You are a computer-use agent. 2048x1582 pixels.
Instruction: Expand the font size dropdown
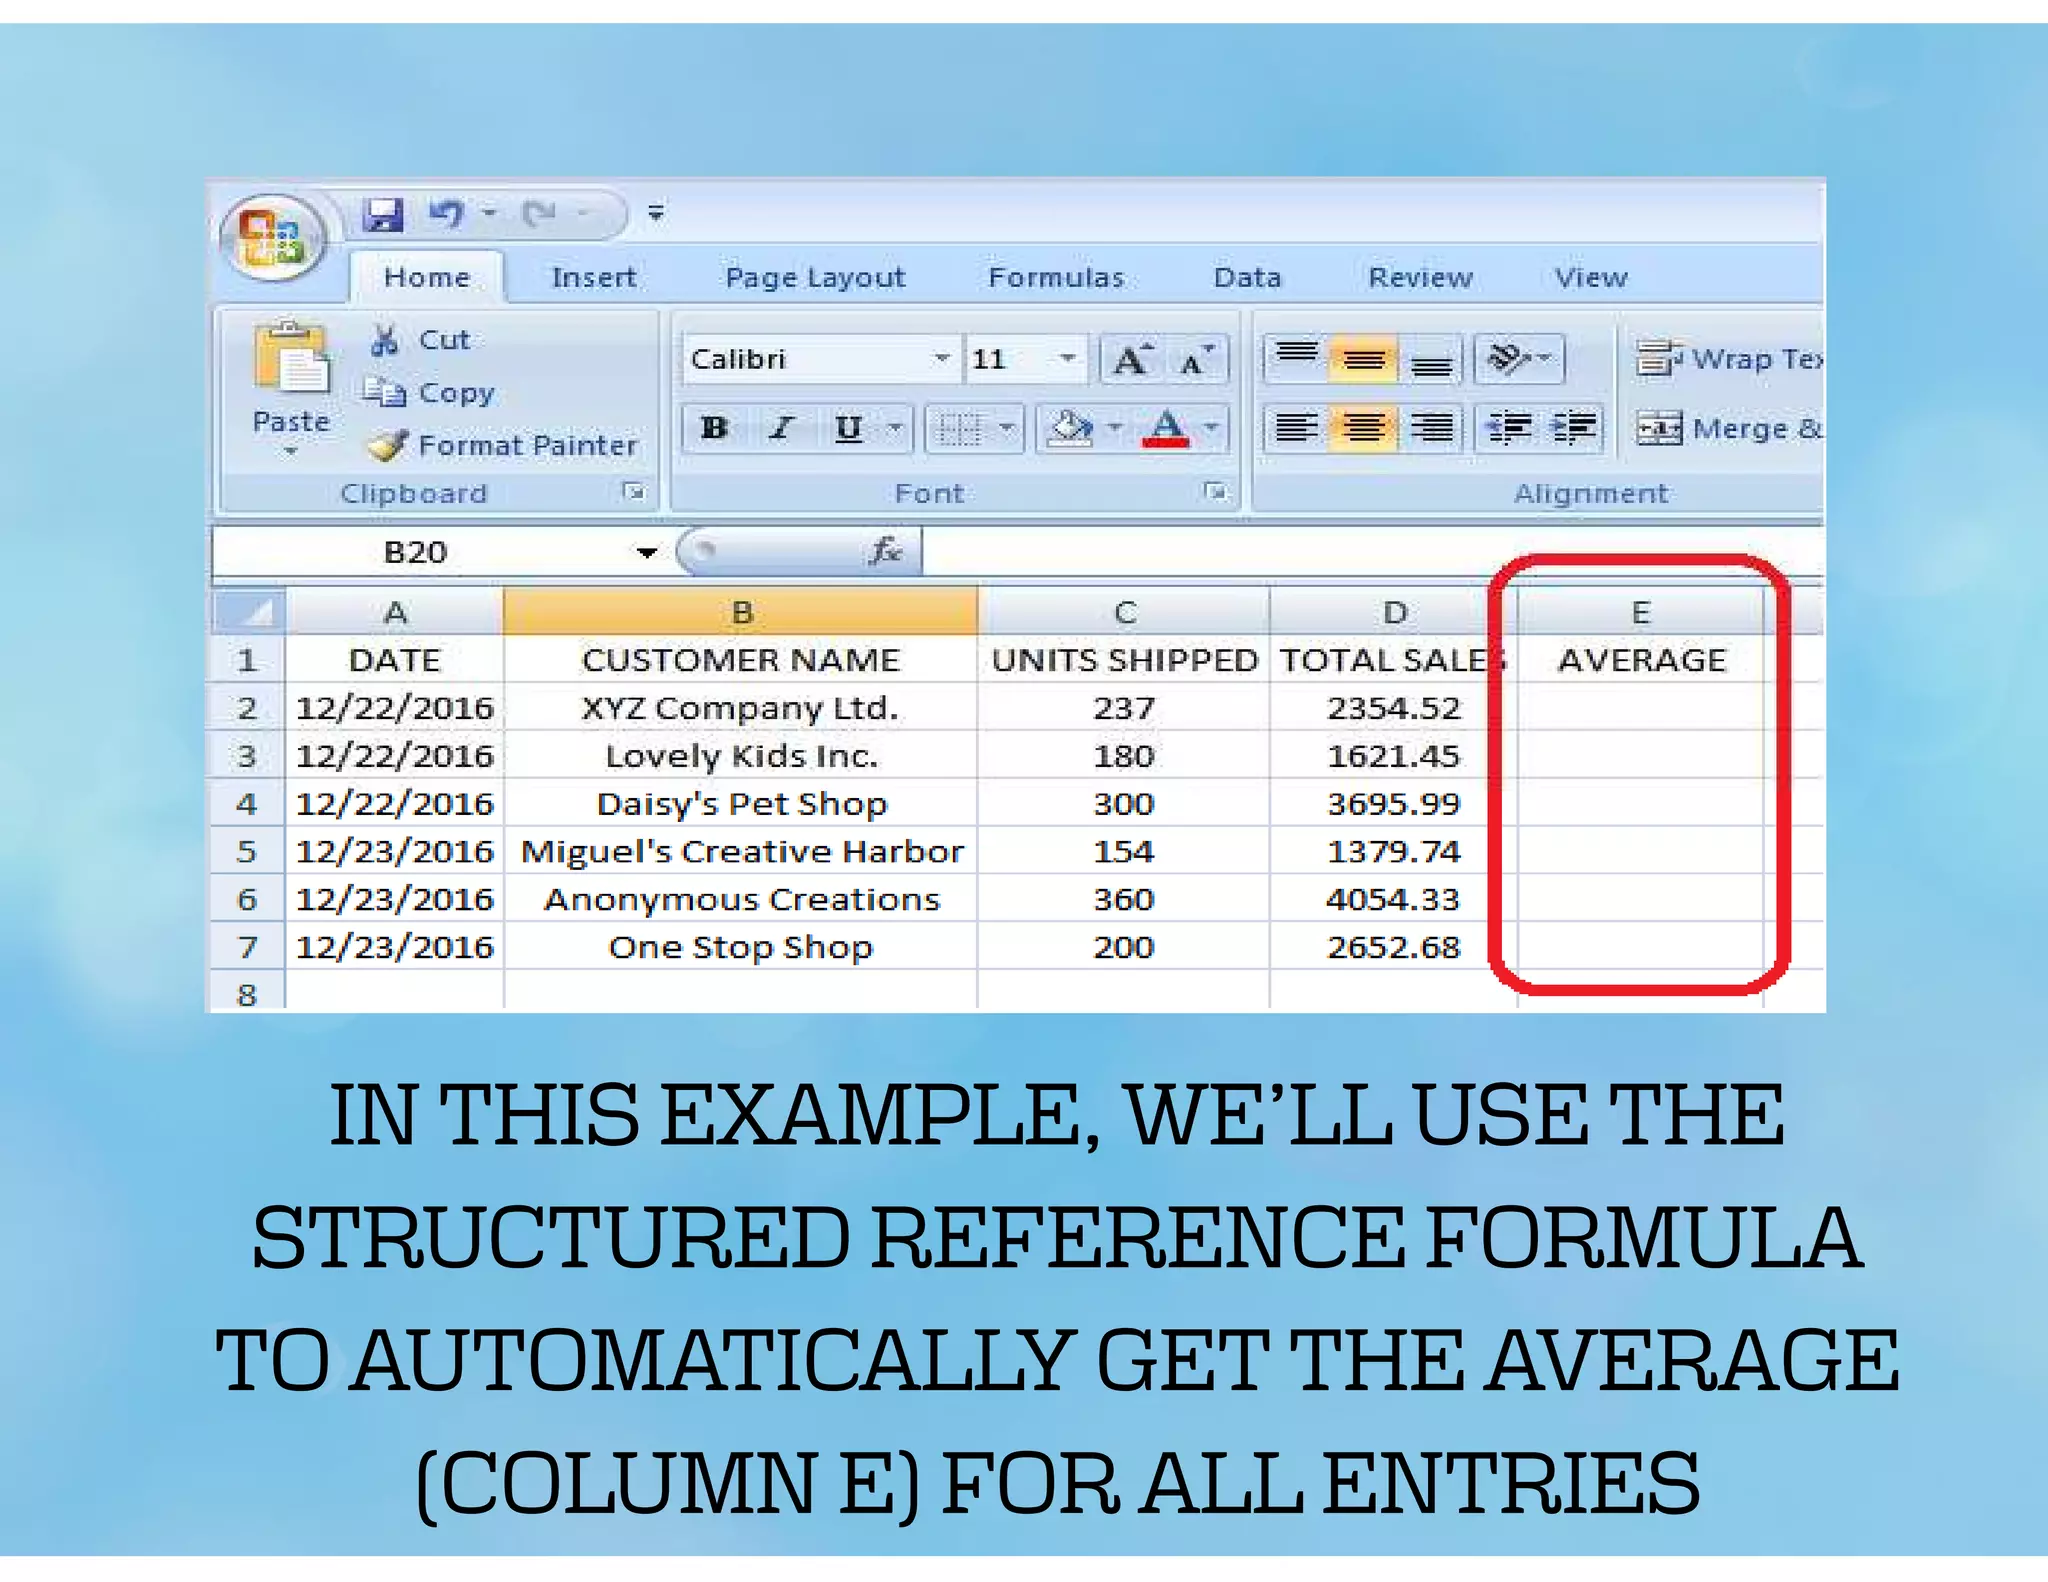[1067, 359]
